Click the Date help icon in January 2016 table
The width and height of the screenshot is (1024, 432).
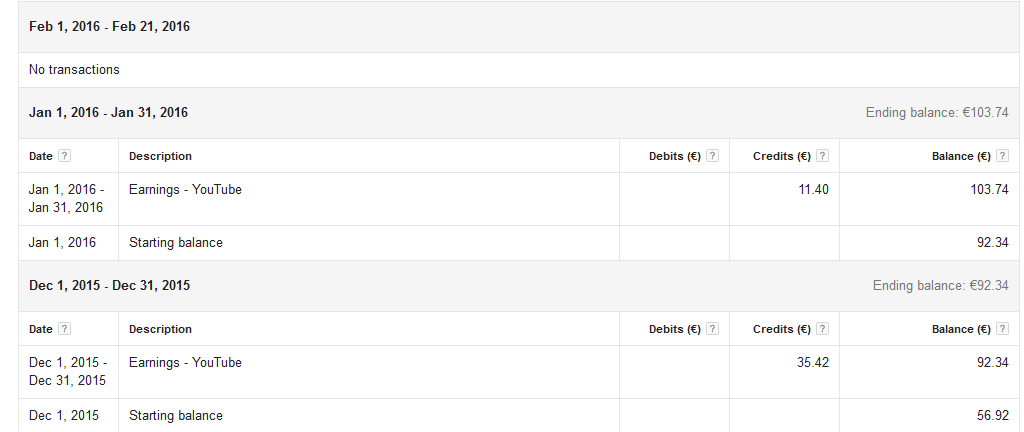[x=64, y=156]
